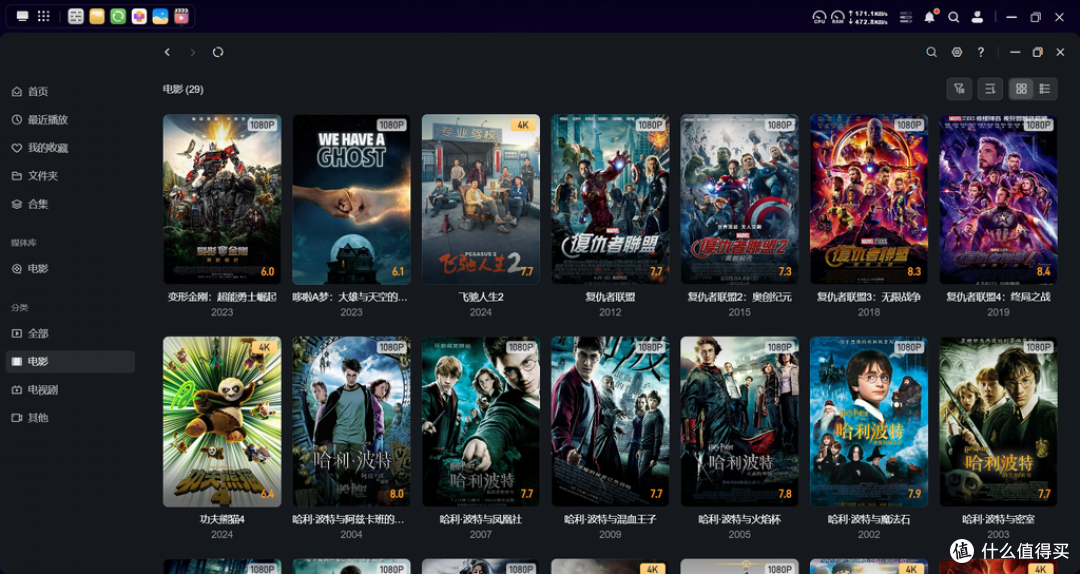Open the sort order menu
Viewport: 1080px width, 574px height.
click(x=990, y=88)
